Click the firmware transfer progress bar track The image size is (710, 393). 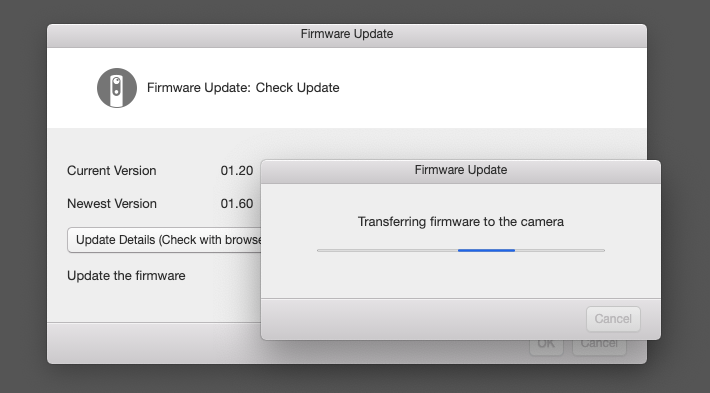point(461,250)
